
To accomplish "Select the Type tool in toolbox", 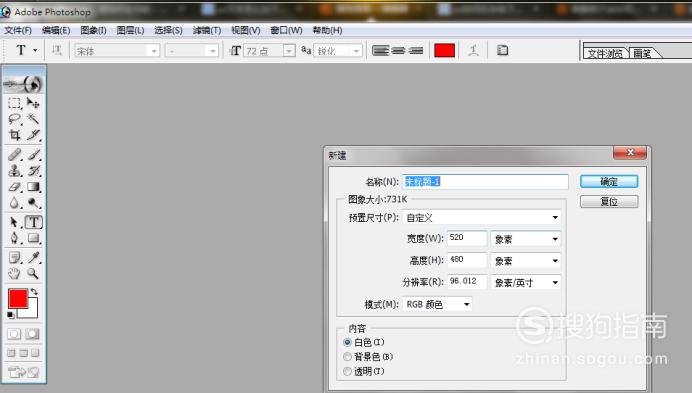I will pyautogui.click(x=34, y=222).
